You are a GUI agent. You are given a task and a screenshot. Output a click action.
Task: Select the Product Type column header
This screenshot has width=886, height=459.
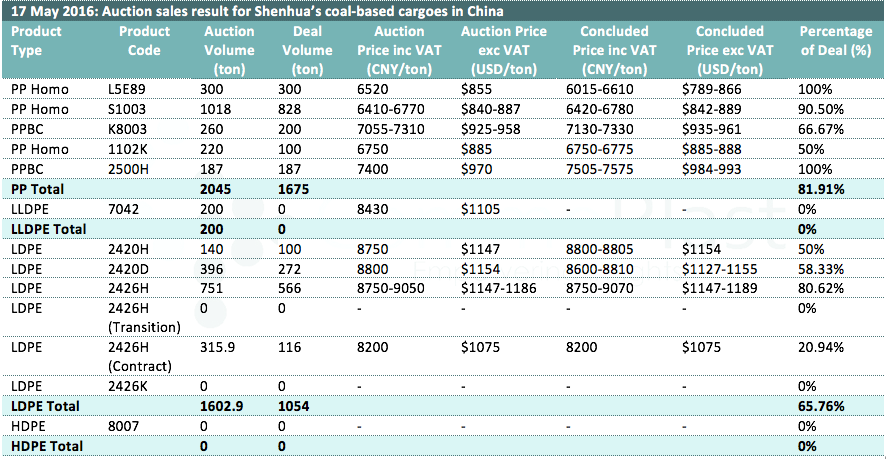[x=36, y=39]
